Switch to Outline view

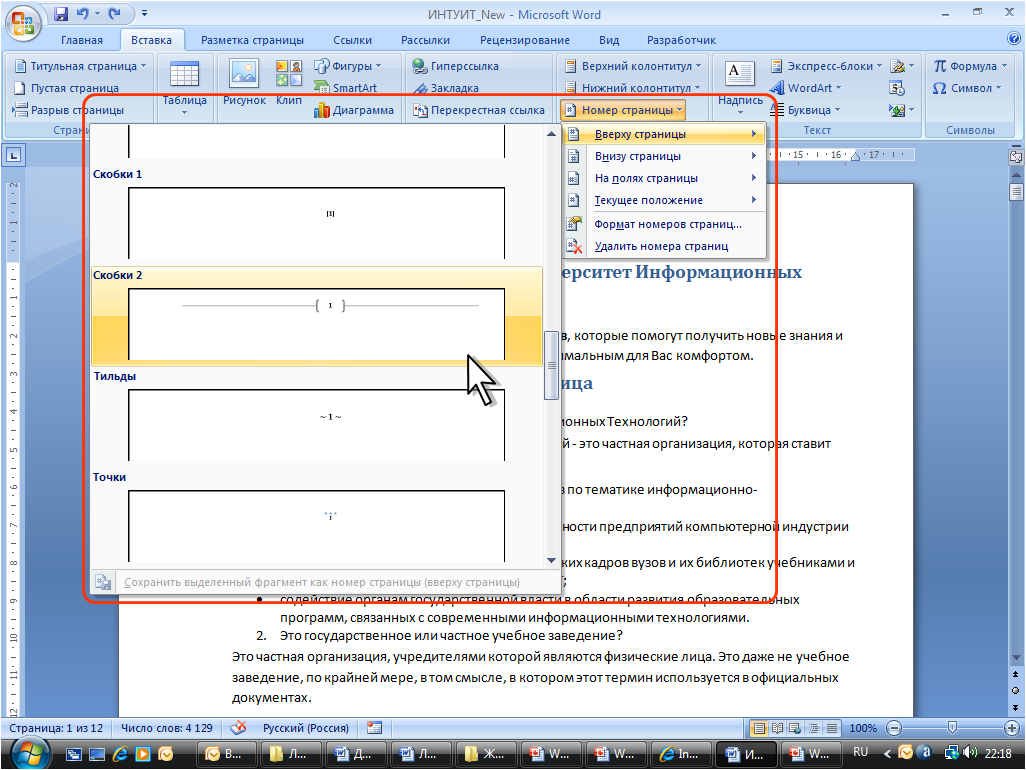pos(813,727)
